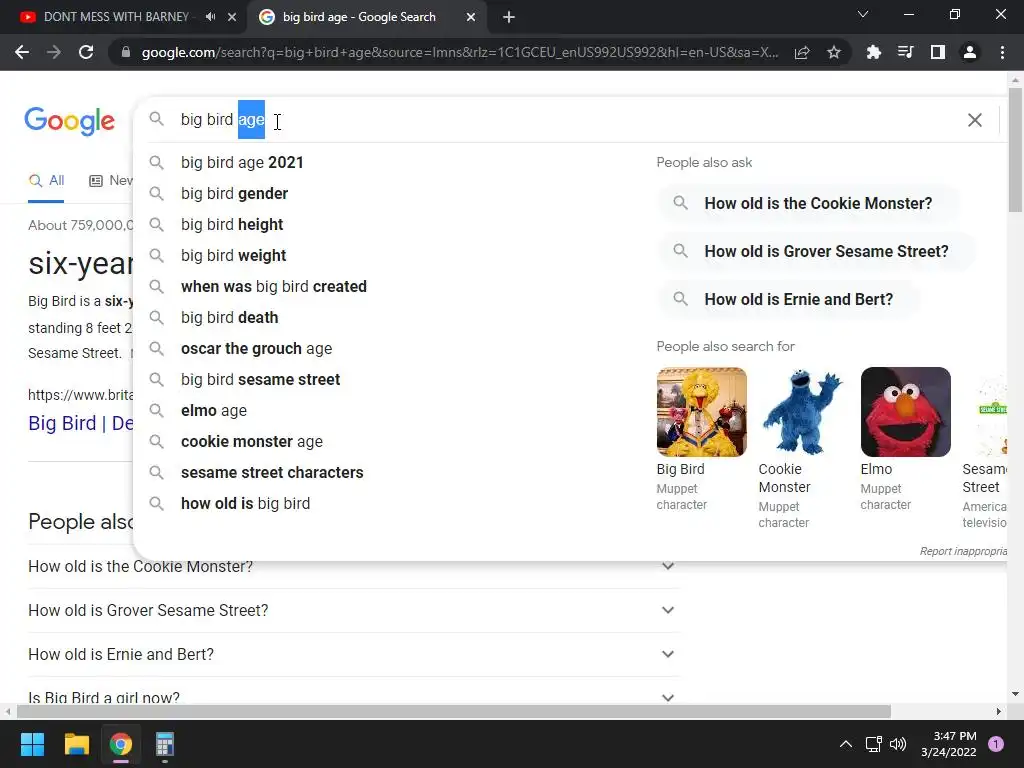This screenshot has width=1024, height=768.
Task: Choose suggestion big bird weight
Action: (233, 255)
